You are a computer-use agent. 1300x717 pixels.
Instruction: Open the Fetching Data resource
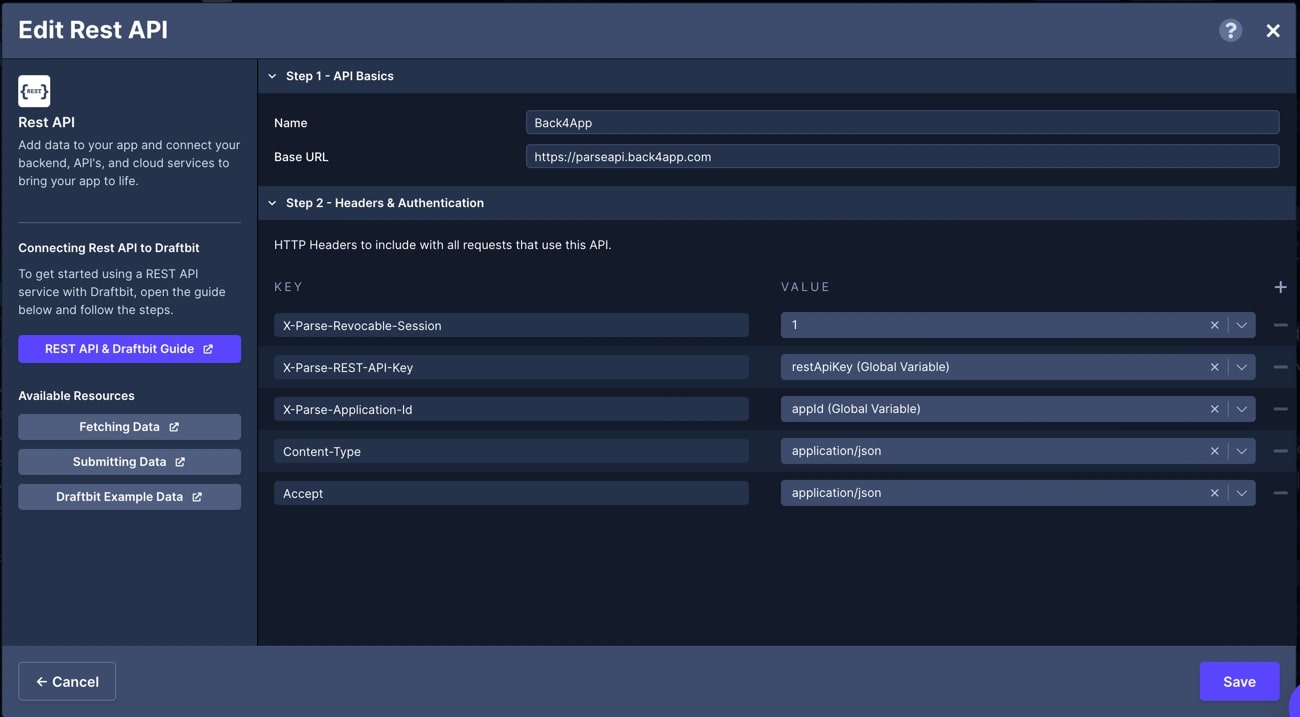pyautogui.click(x=129, y=427)
